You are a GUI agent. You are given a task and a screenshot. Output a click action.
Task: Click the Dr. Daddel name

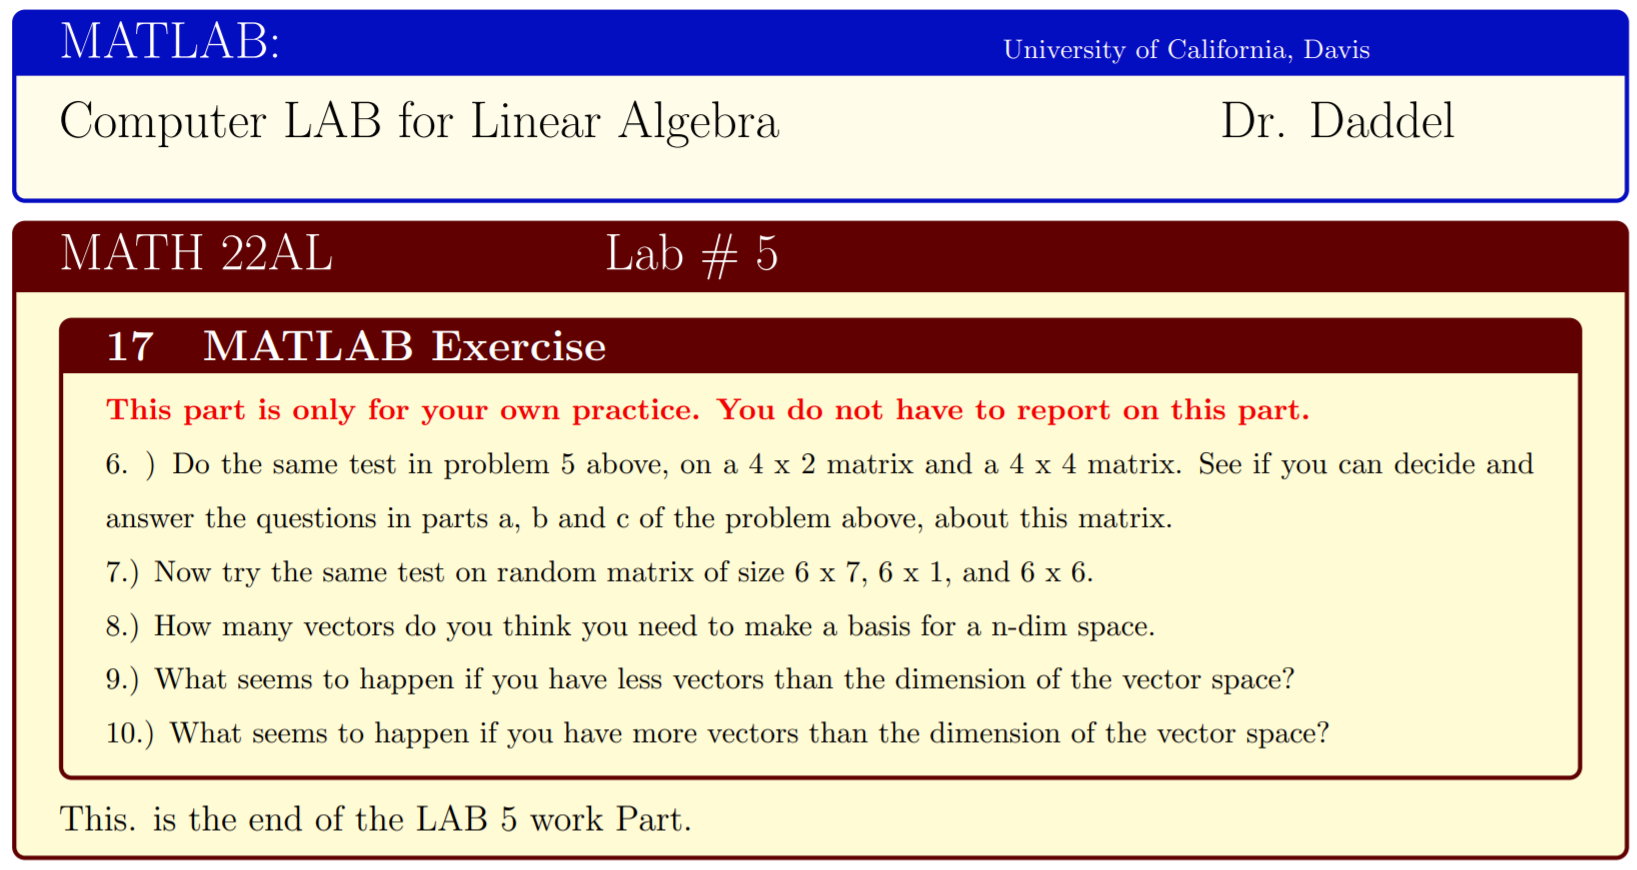coord(1337,122)
